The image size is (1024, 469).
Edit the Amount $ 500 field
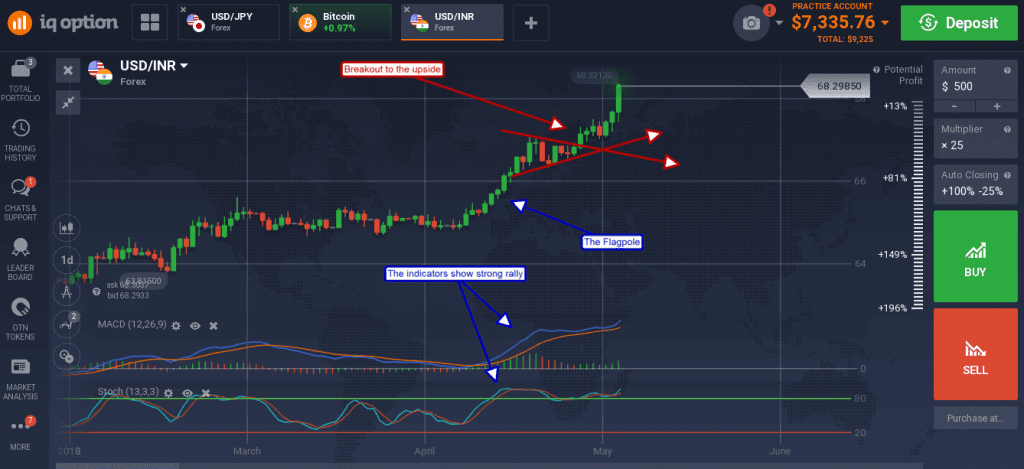point(975,80)
